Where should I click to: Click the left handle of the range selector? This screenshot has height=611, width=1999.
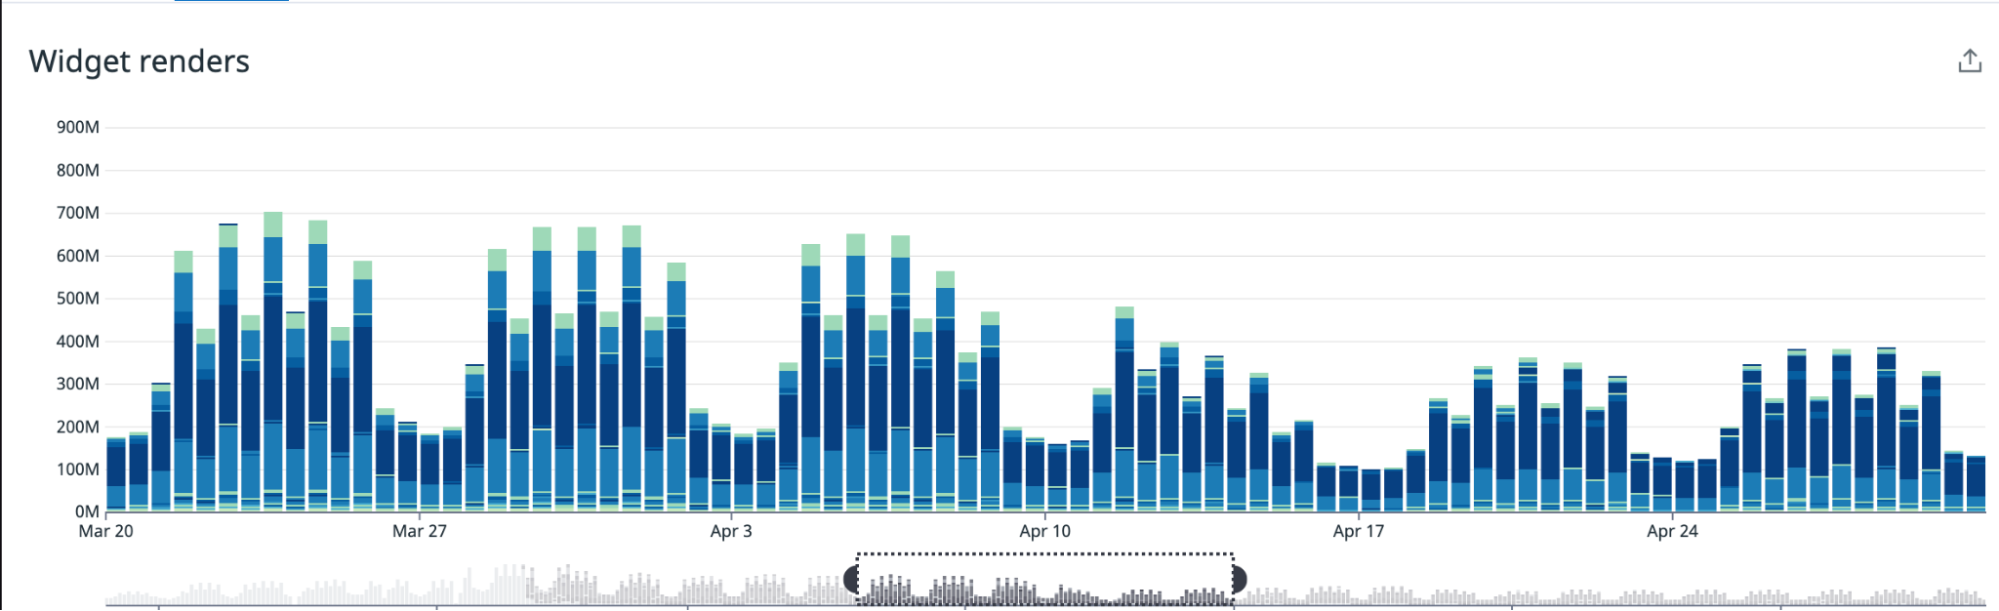click(852, 579)
